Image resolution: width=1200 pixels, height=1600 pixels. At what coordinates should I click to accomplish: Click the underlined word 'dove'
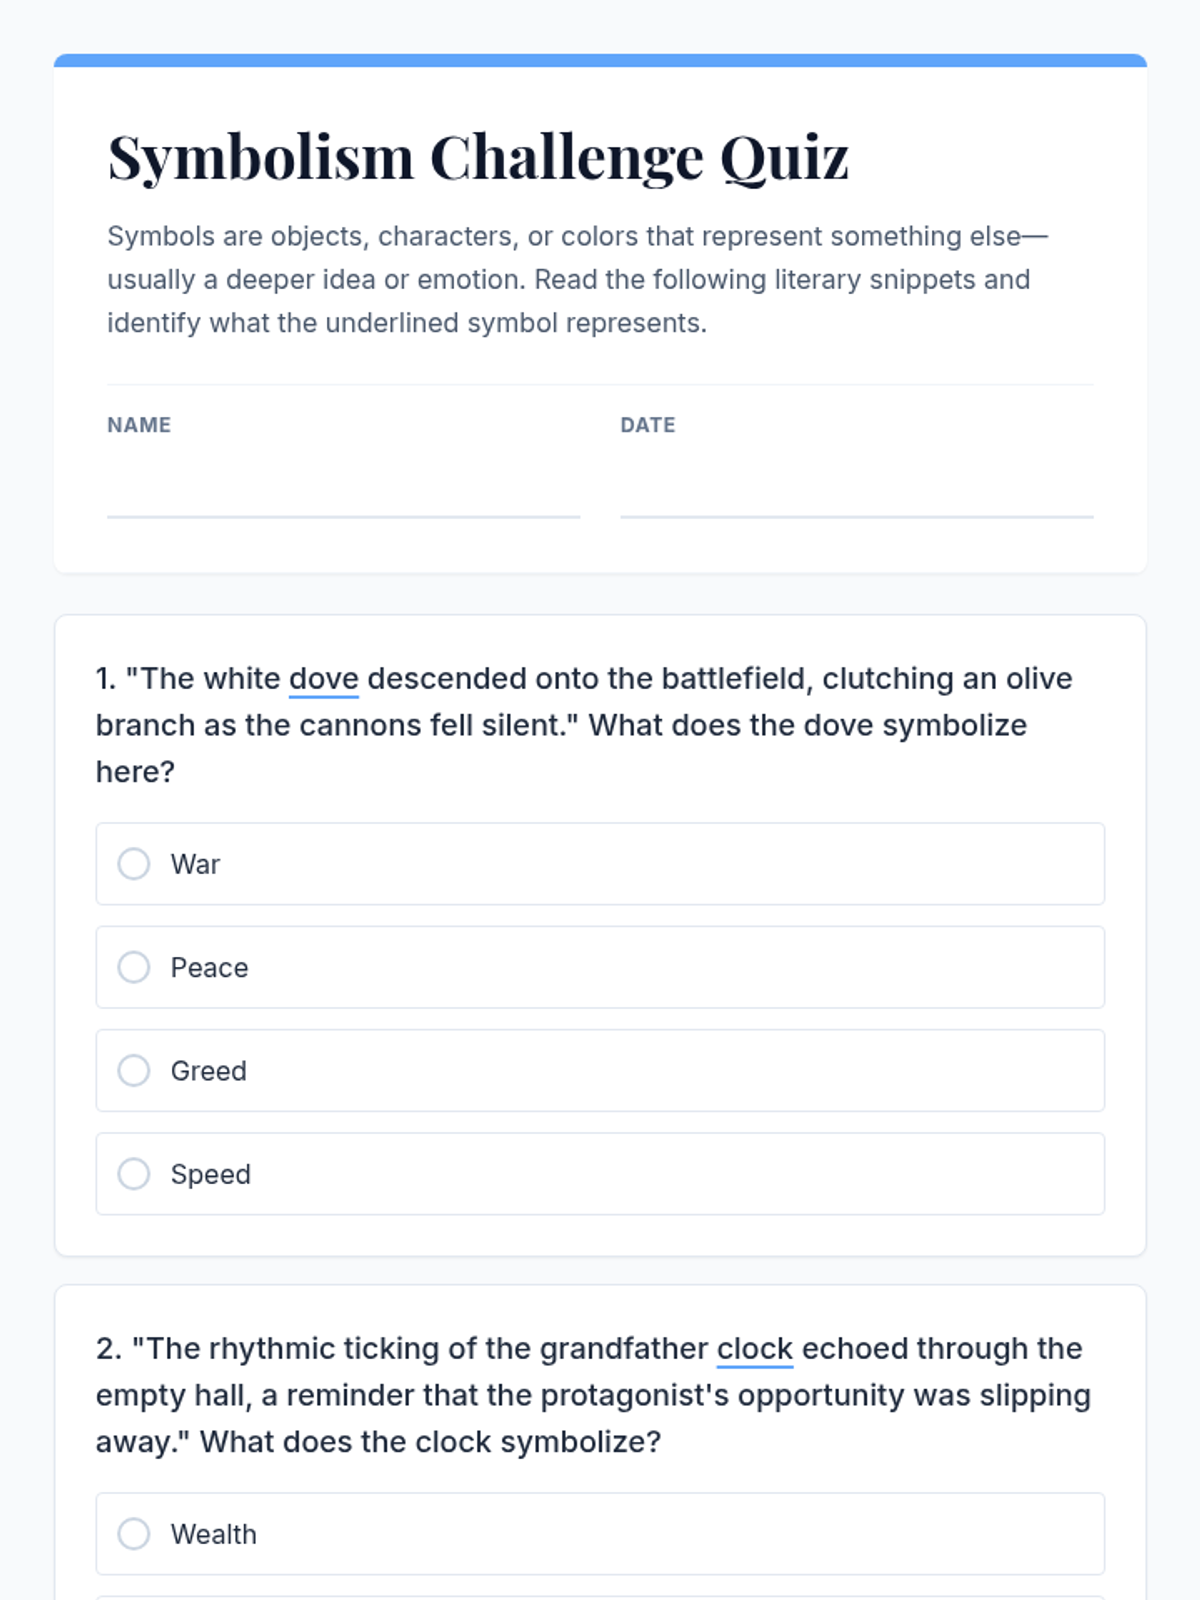tap(323, 679)
